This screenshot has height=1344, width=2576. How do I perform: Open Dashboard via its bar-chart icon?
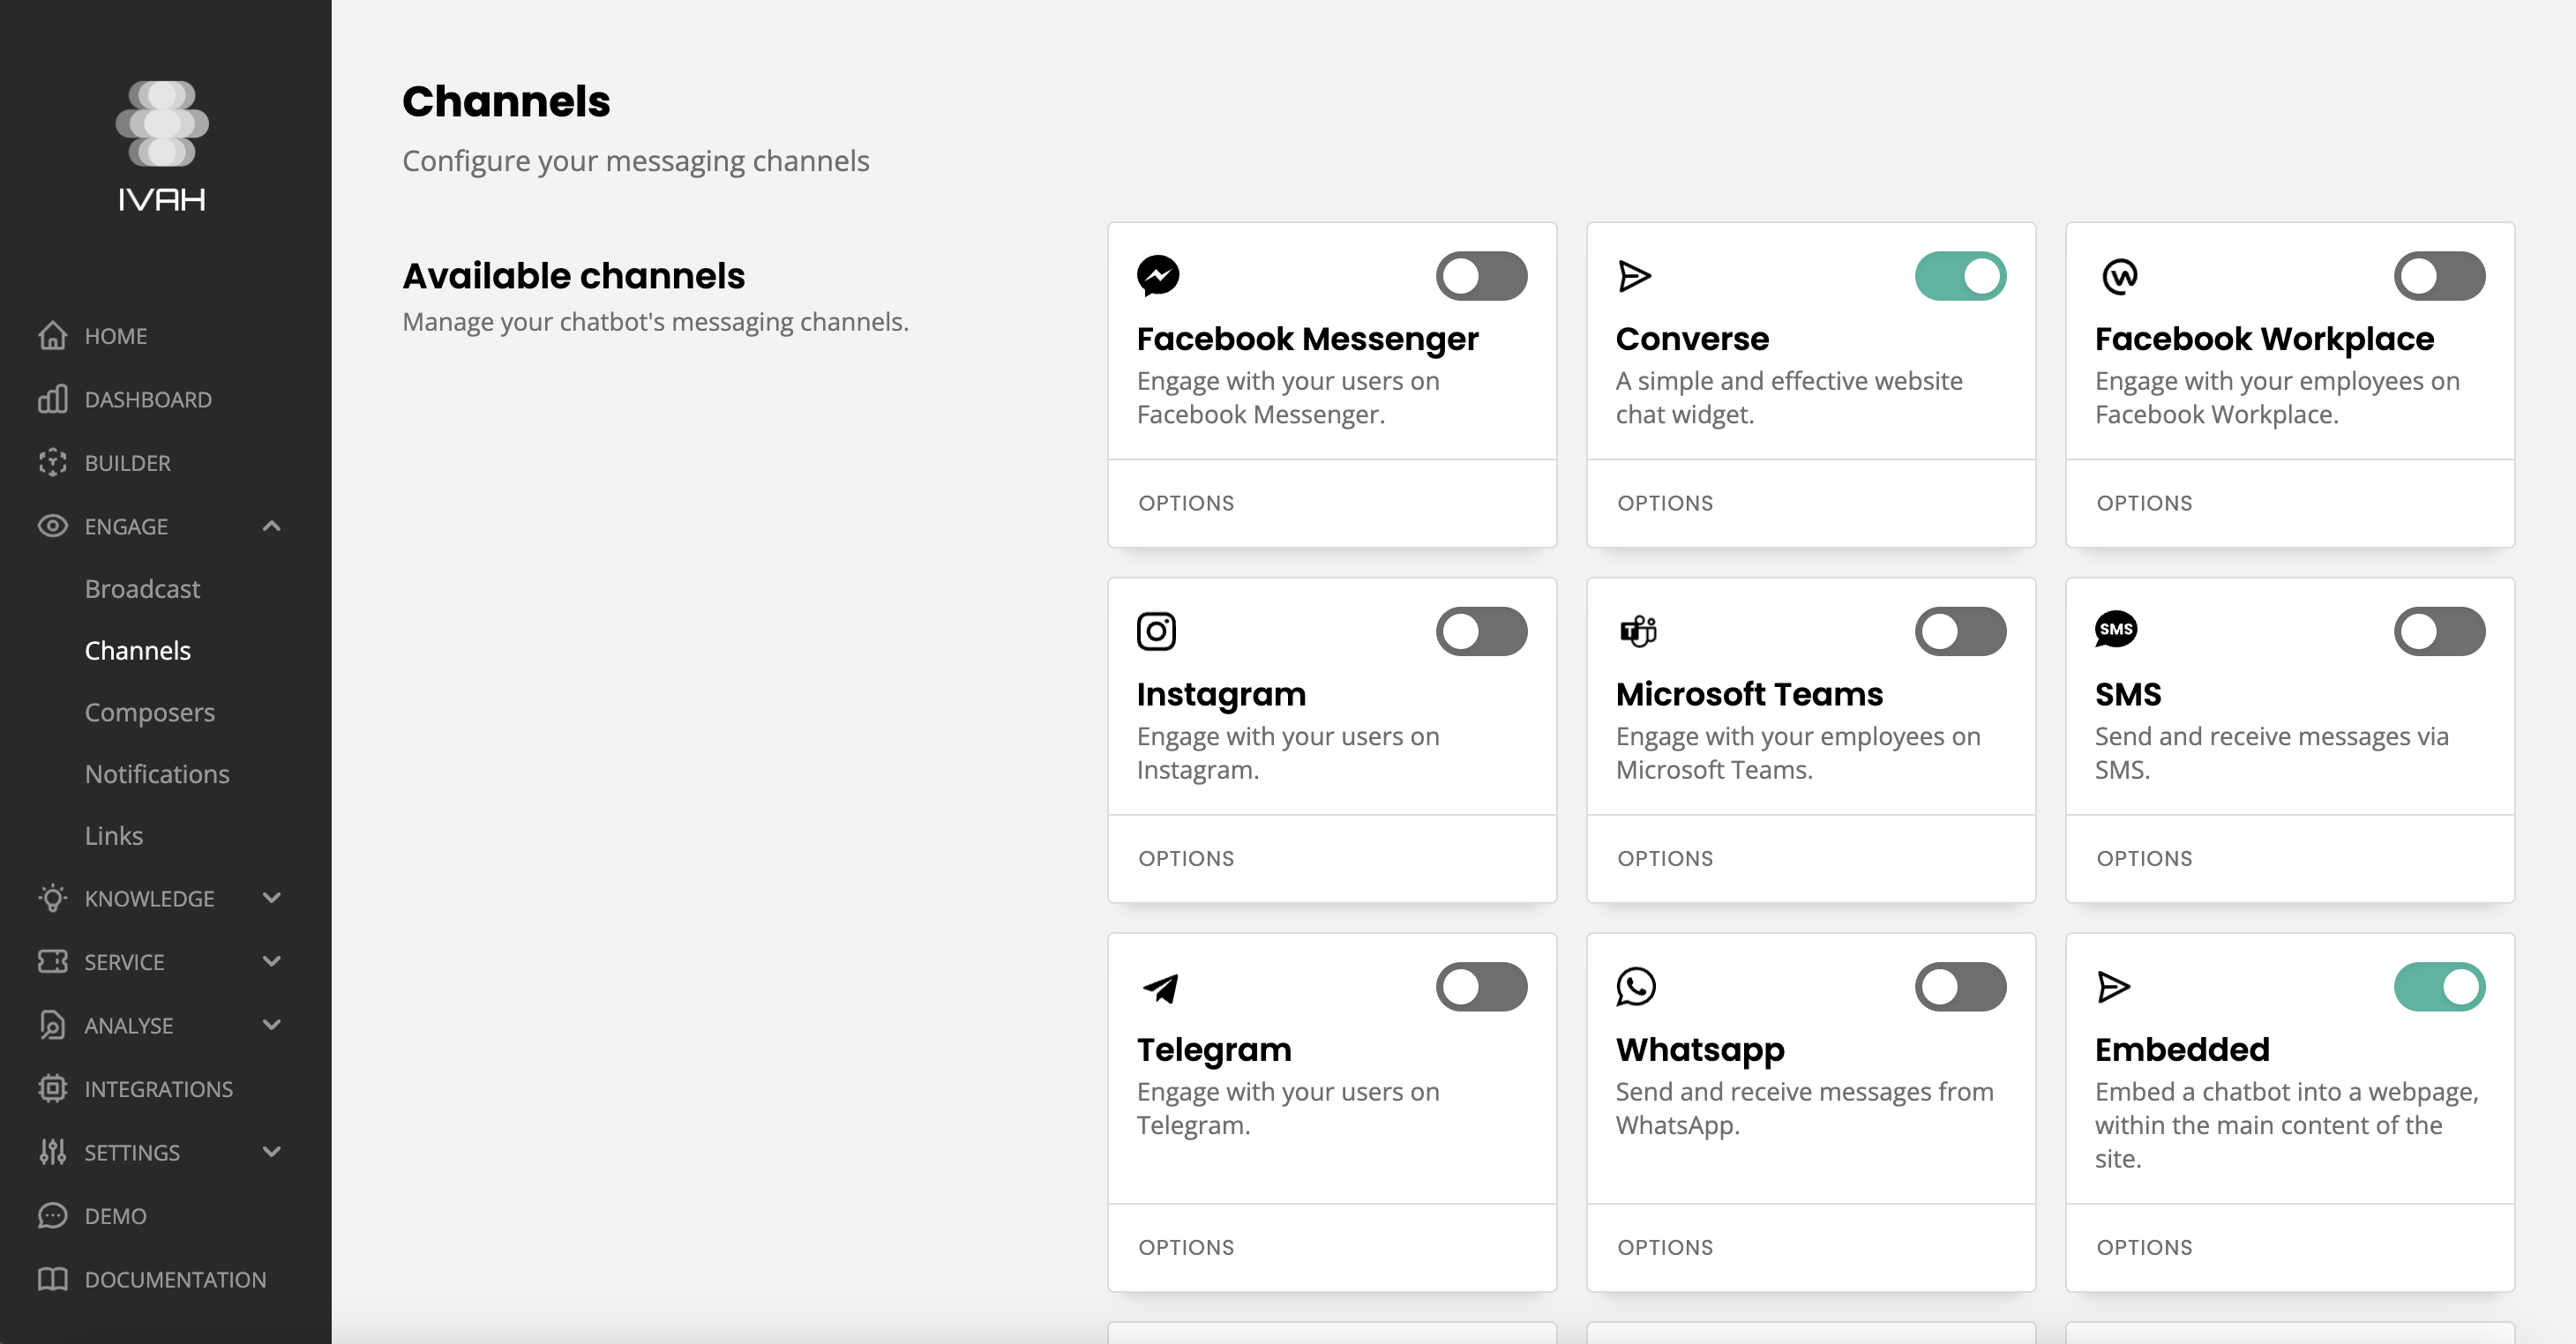52,399
